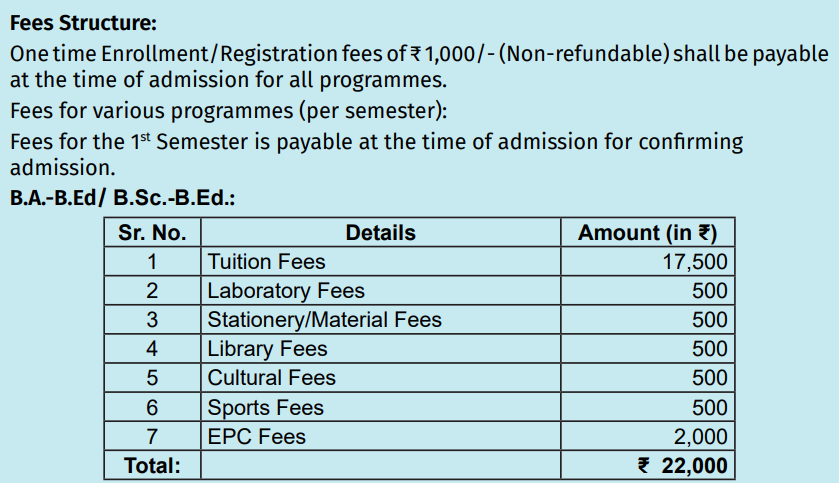Click the 2,000 EPC amount
This screenshot has width=839, height=483.
(x=701, y=437)
